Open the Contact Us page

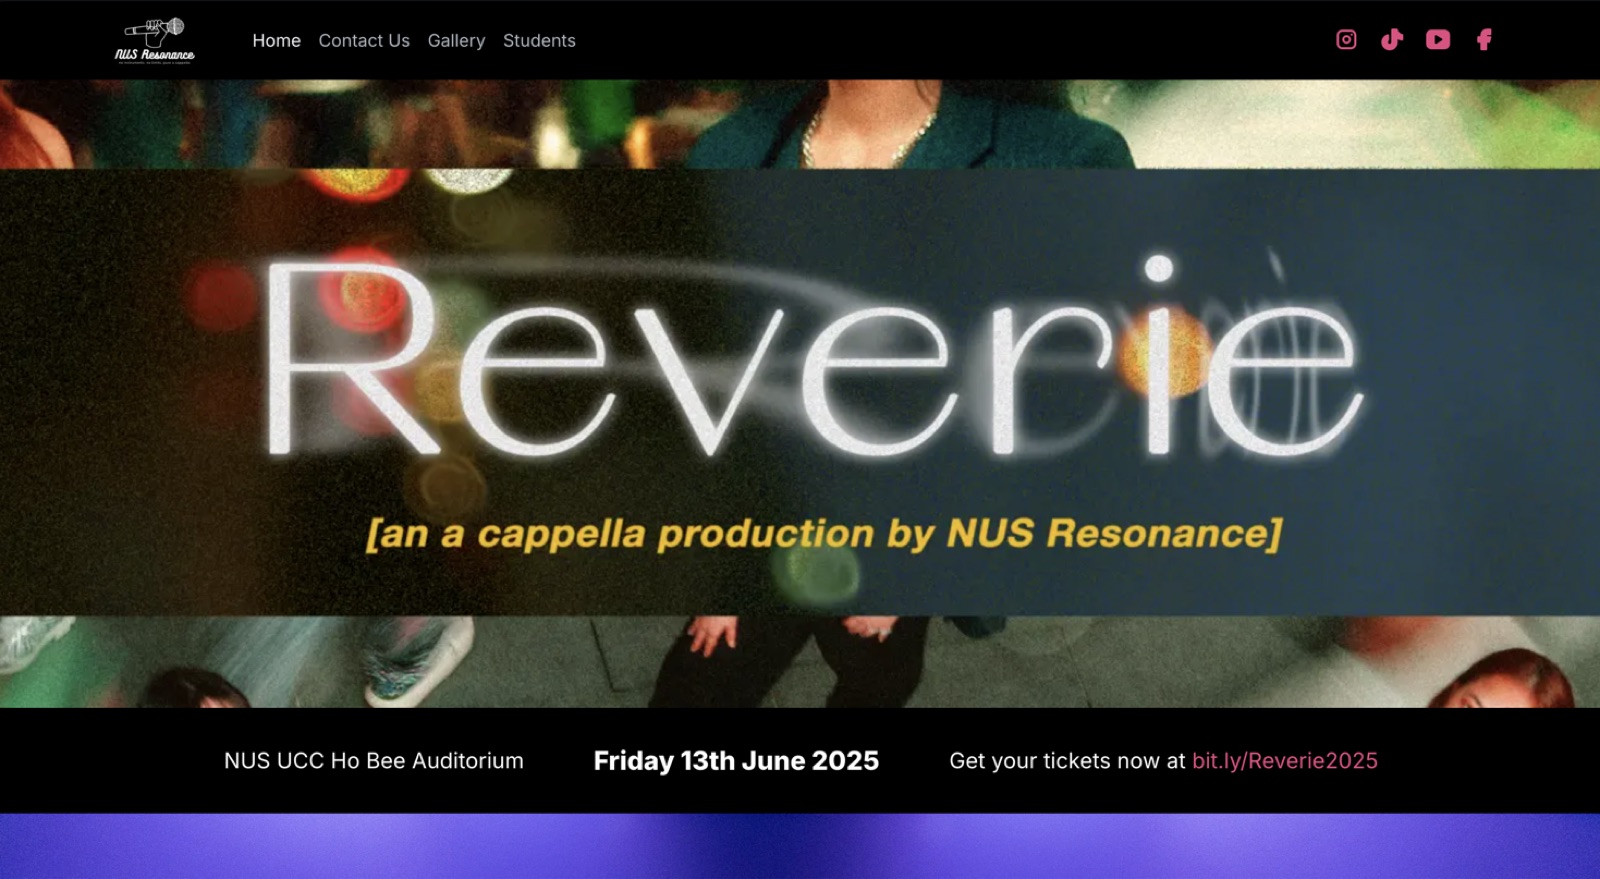click(x=364, y=41)
